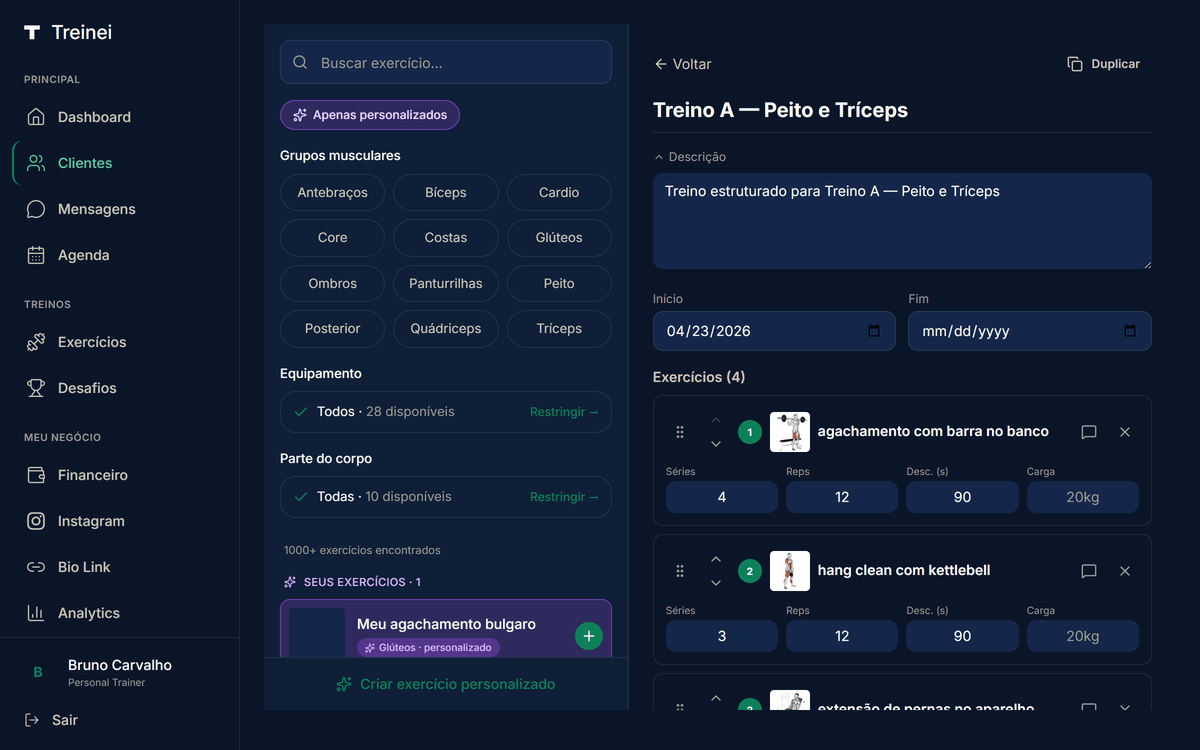The width and height of the screenshot is (1200, 750).
Task: Click drag handle of agachamento com barra
Action: [x=680, y=432]
